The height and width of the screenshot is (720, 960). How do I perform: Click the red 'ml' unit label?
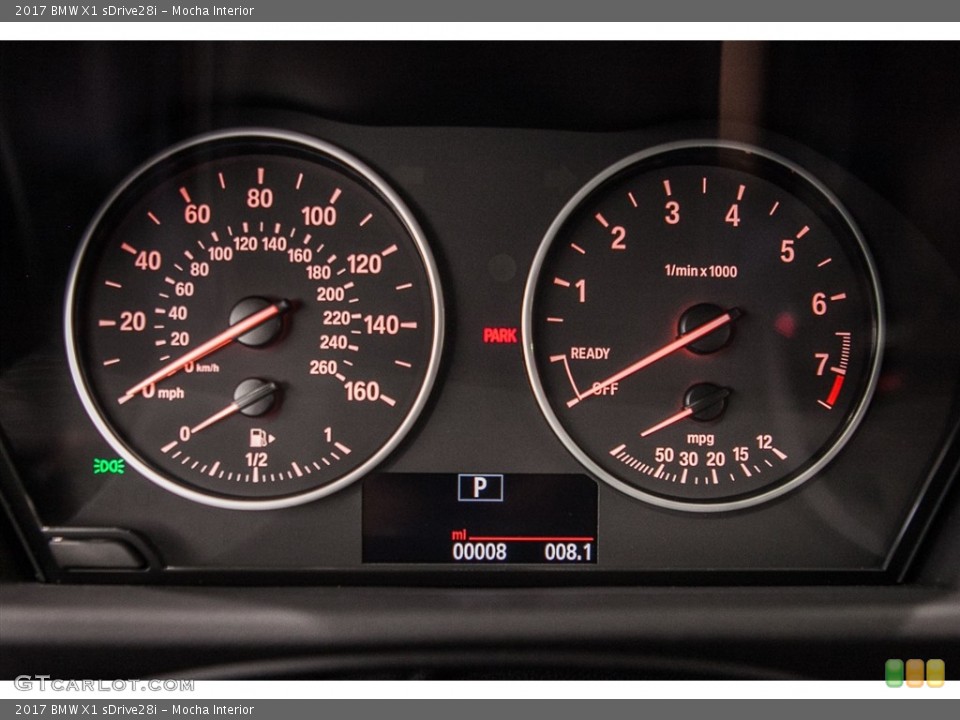click(459, 535)
